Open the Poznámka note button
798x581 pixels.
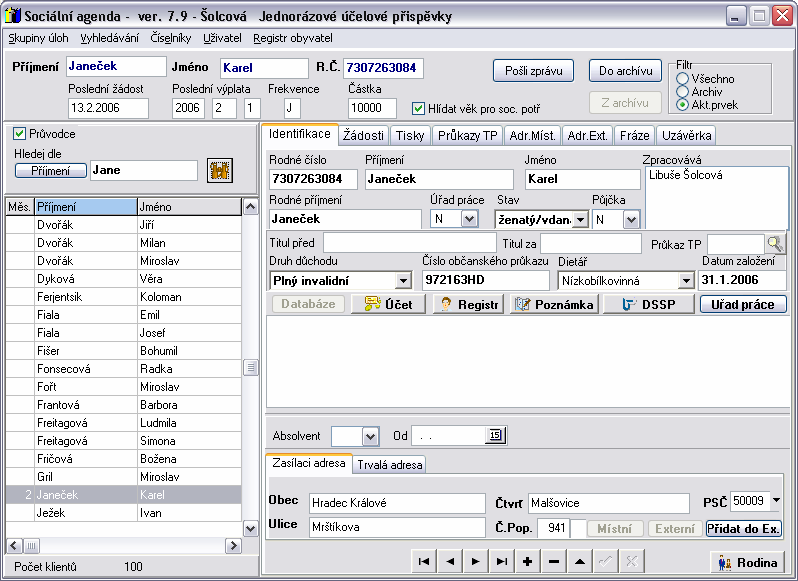click(554, 304)
